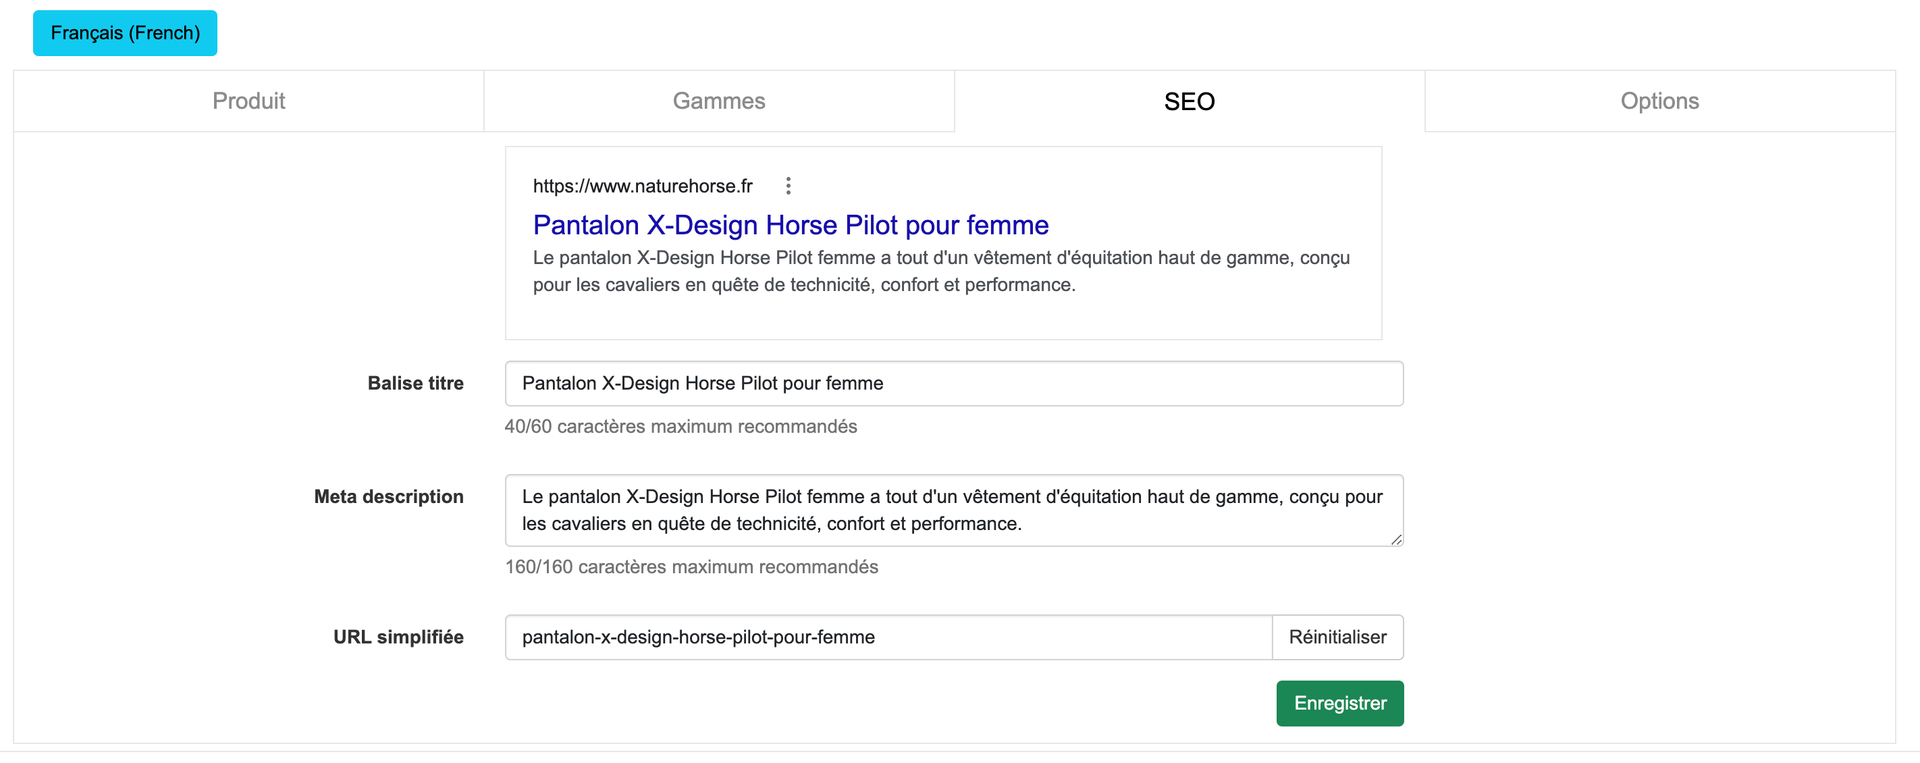This screenshot has width=1920, height=763.
Task: Click the preview snippet description text
Action: pos(940,271)
